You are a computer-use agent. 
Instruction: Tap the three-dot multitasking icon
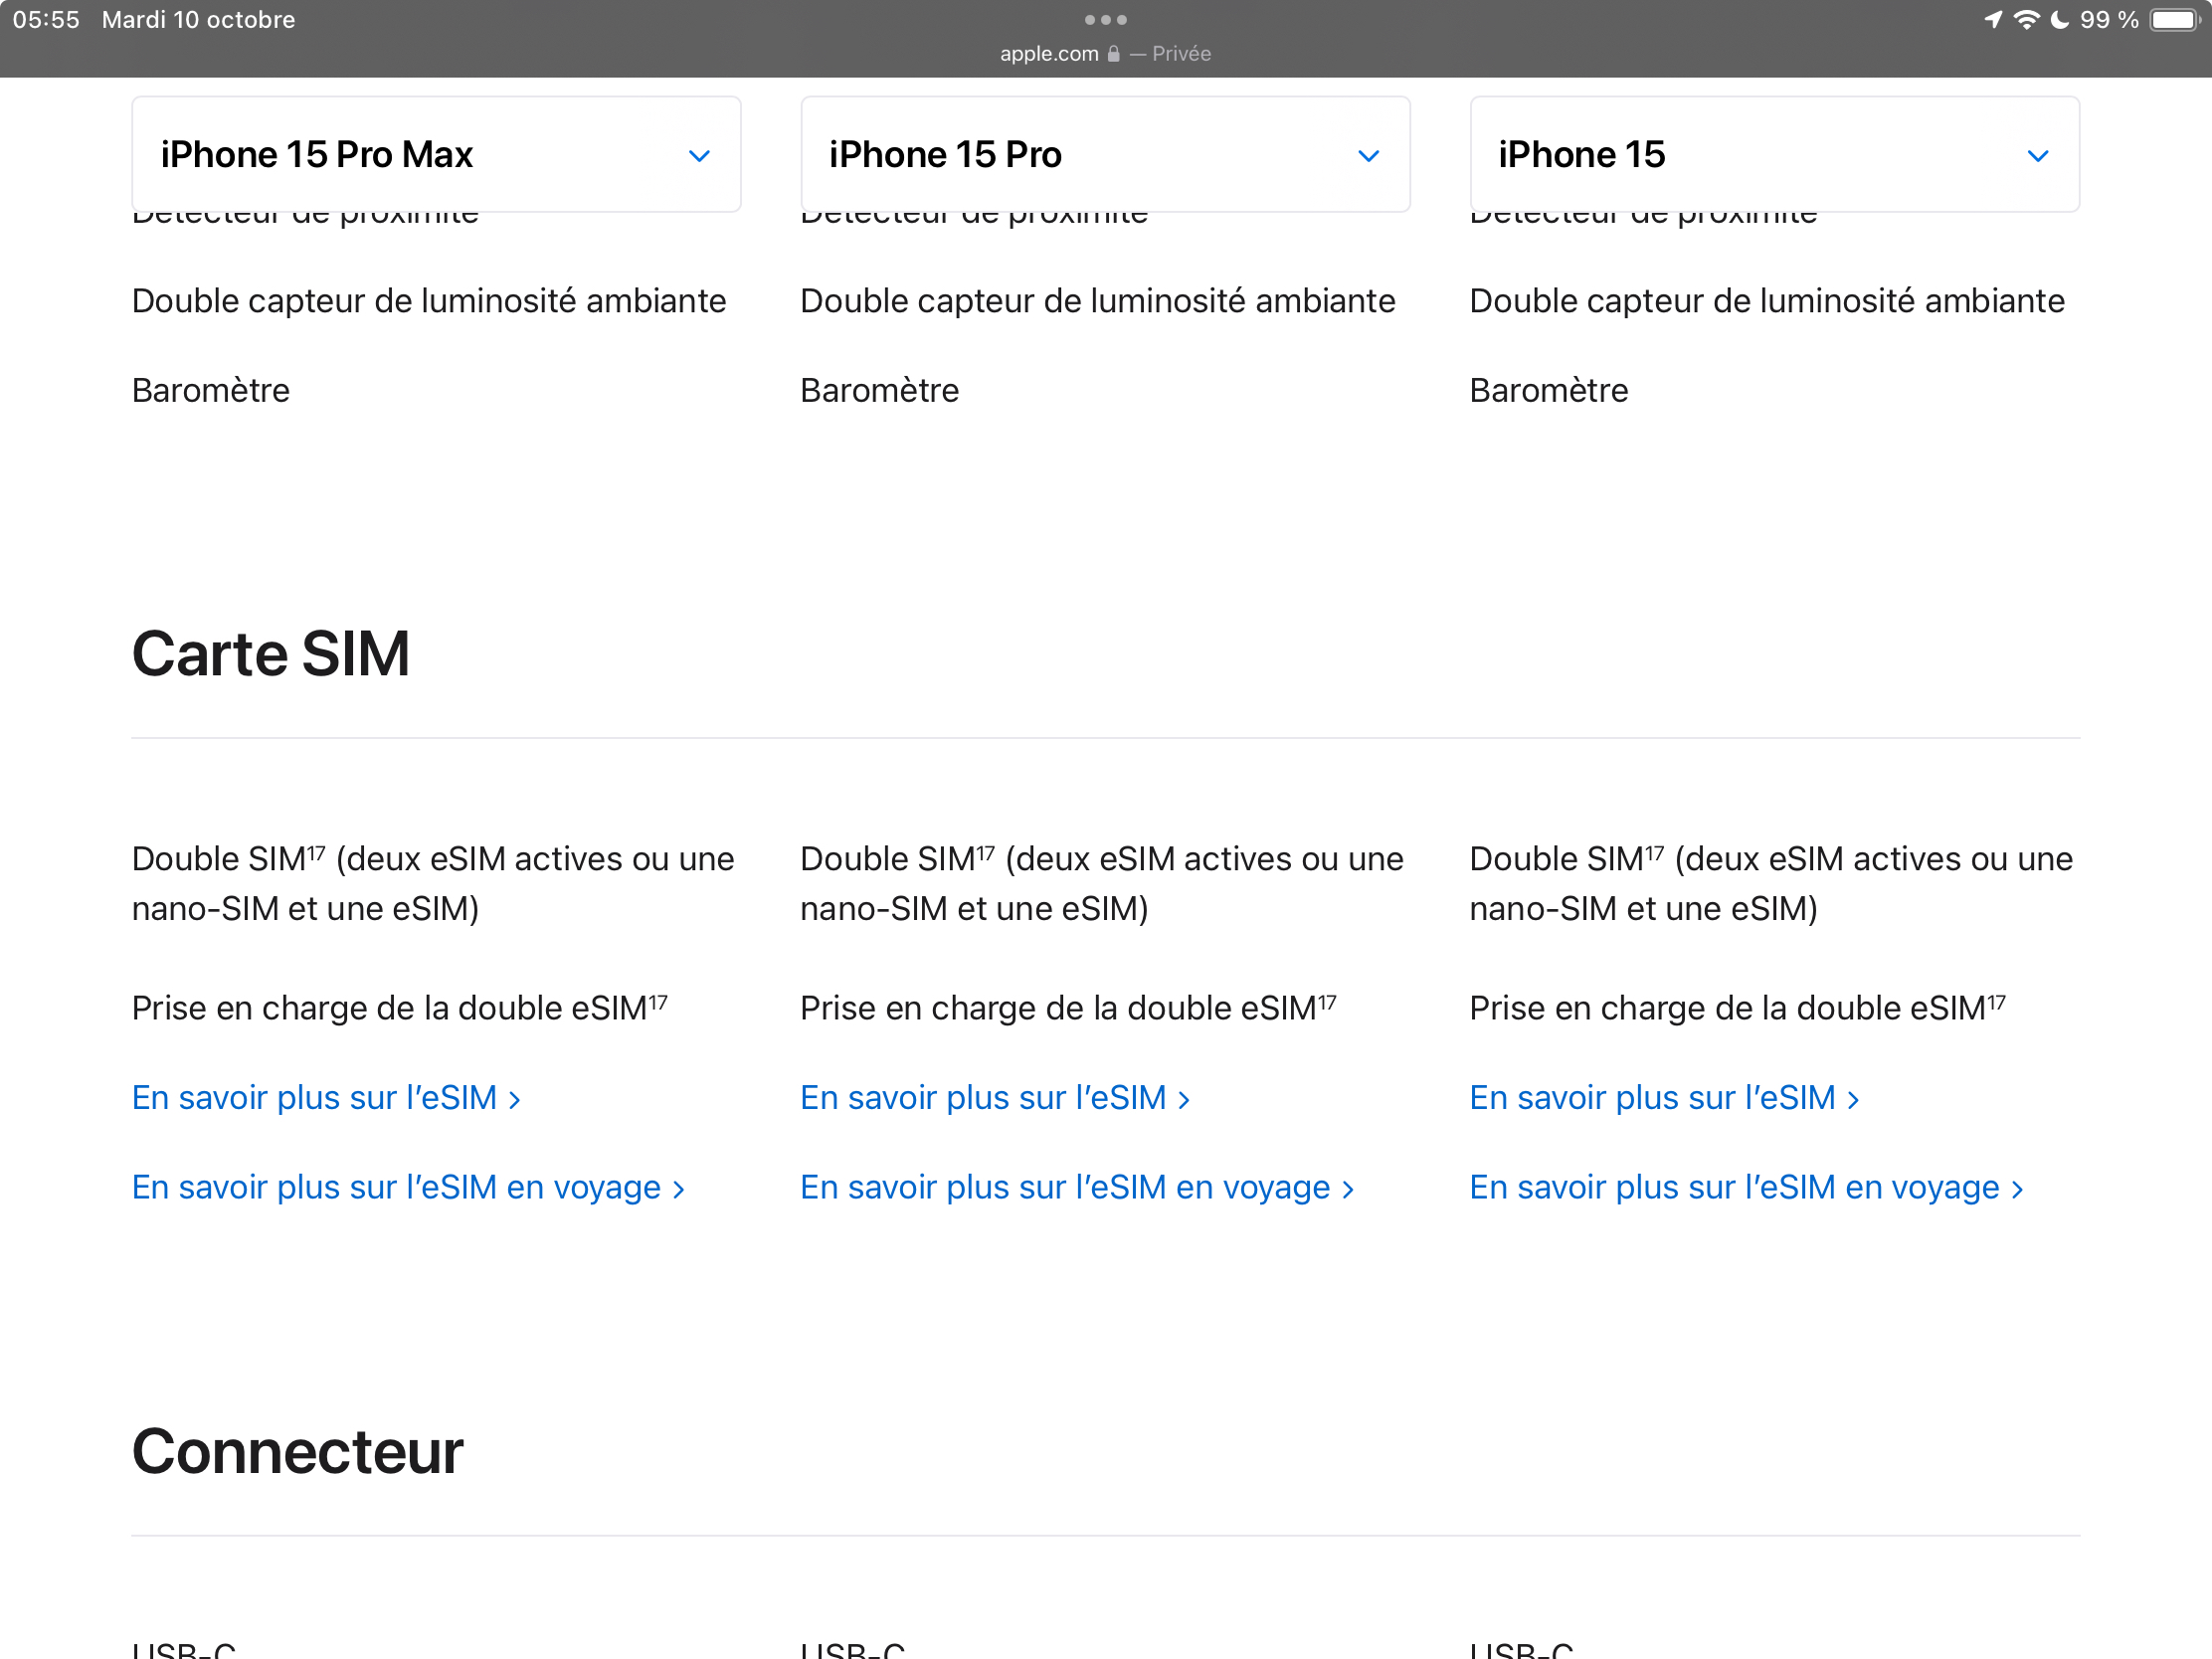click(x=1105, y=20)
